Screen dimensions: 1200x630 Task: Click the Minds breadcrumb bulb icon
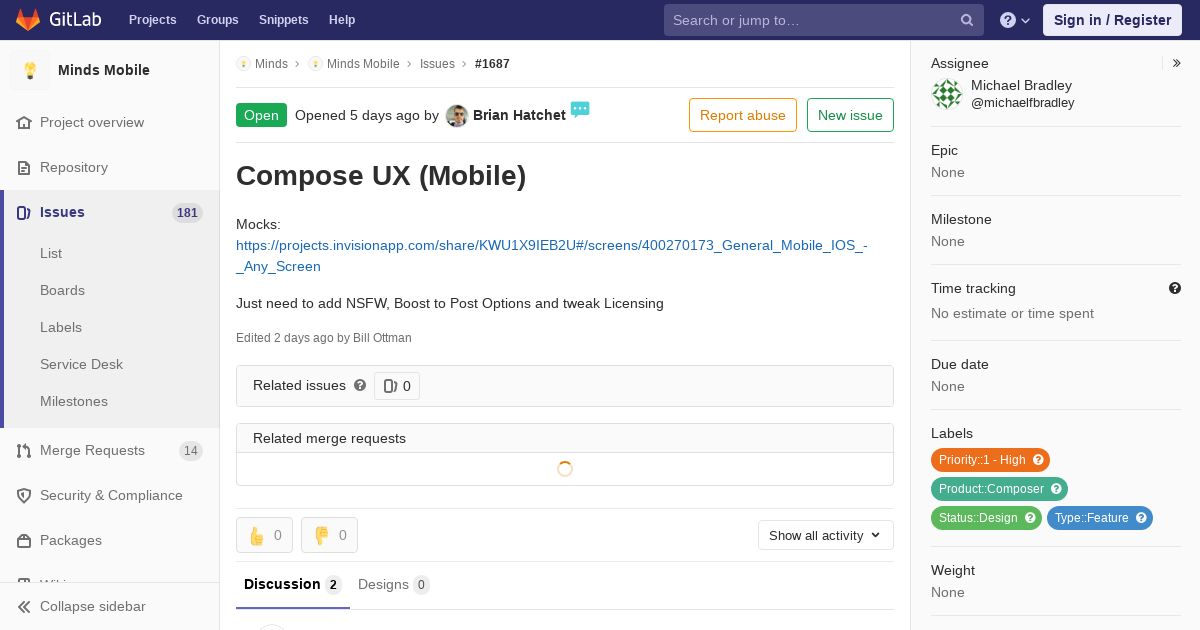tap(243, 63)
